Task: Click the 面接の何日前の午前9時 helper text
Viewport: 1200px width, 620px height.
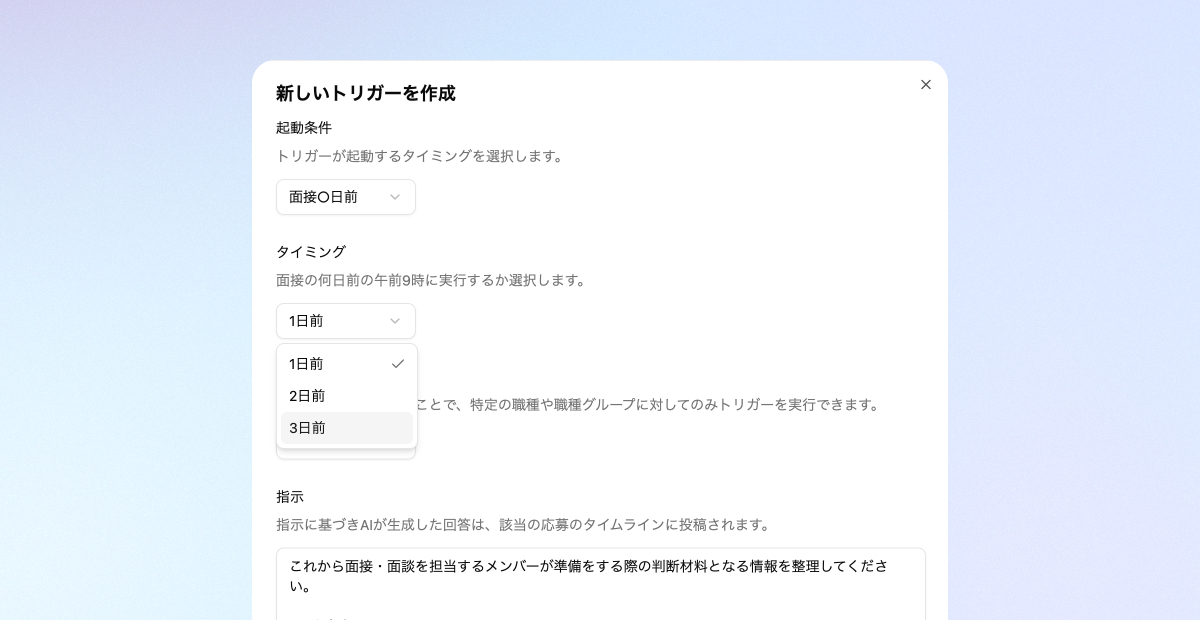Action: pos(431,280)
